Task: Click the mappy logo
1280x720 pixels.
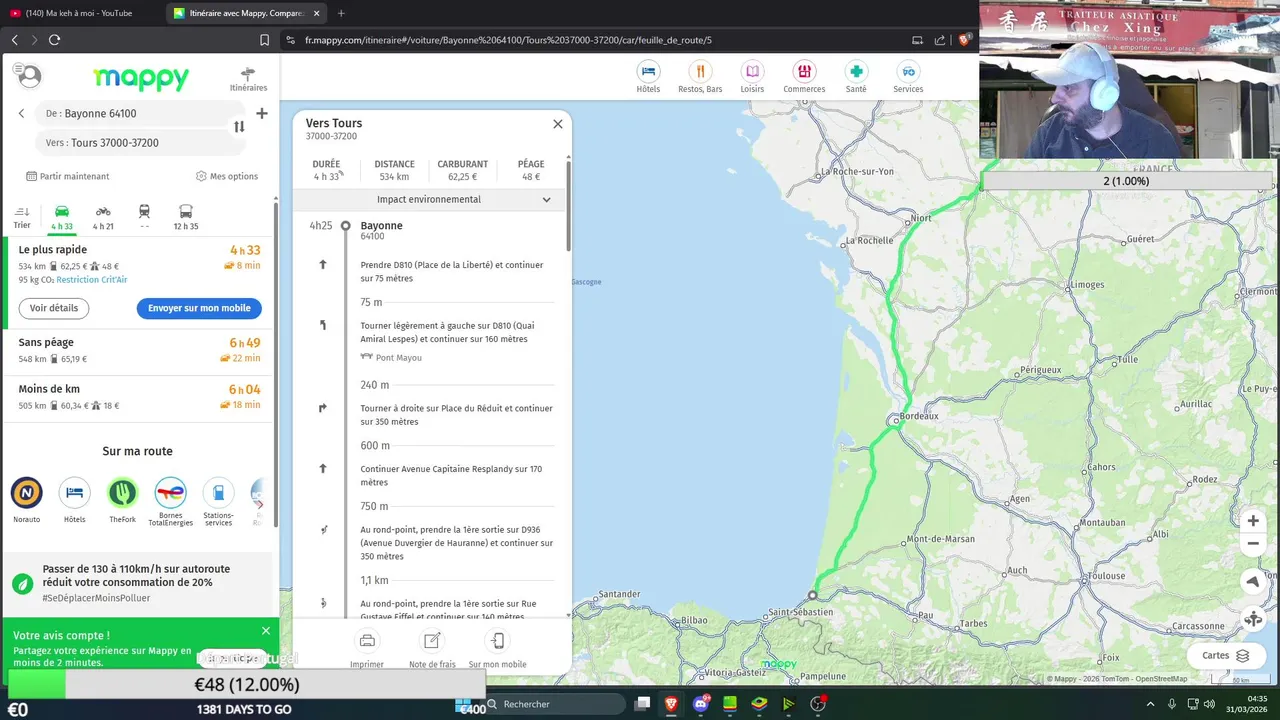Action: [141, 78]
